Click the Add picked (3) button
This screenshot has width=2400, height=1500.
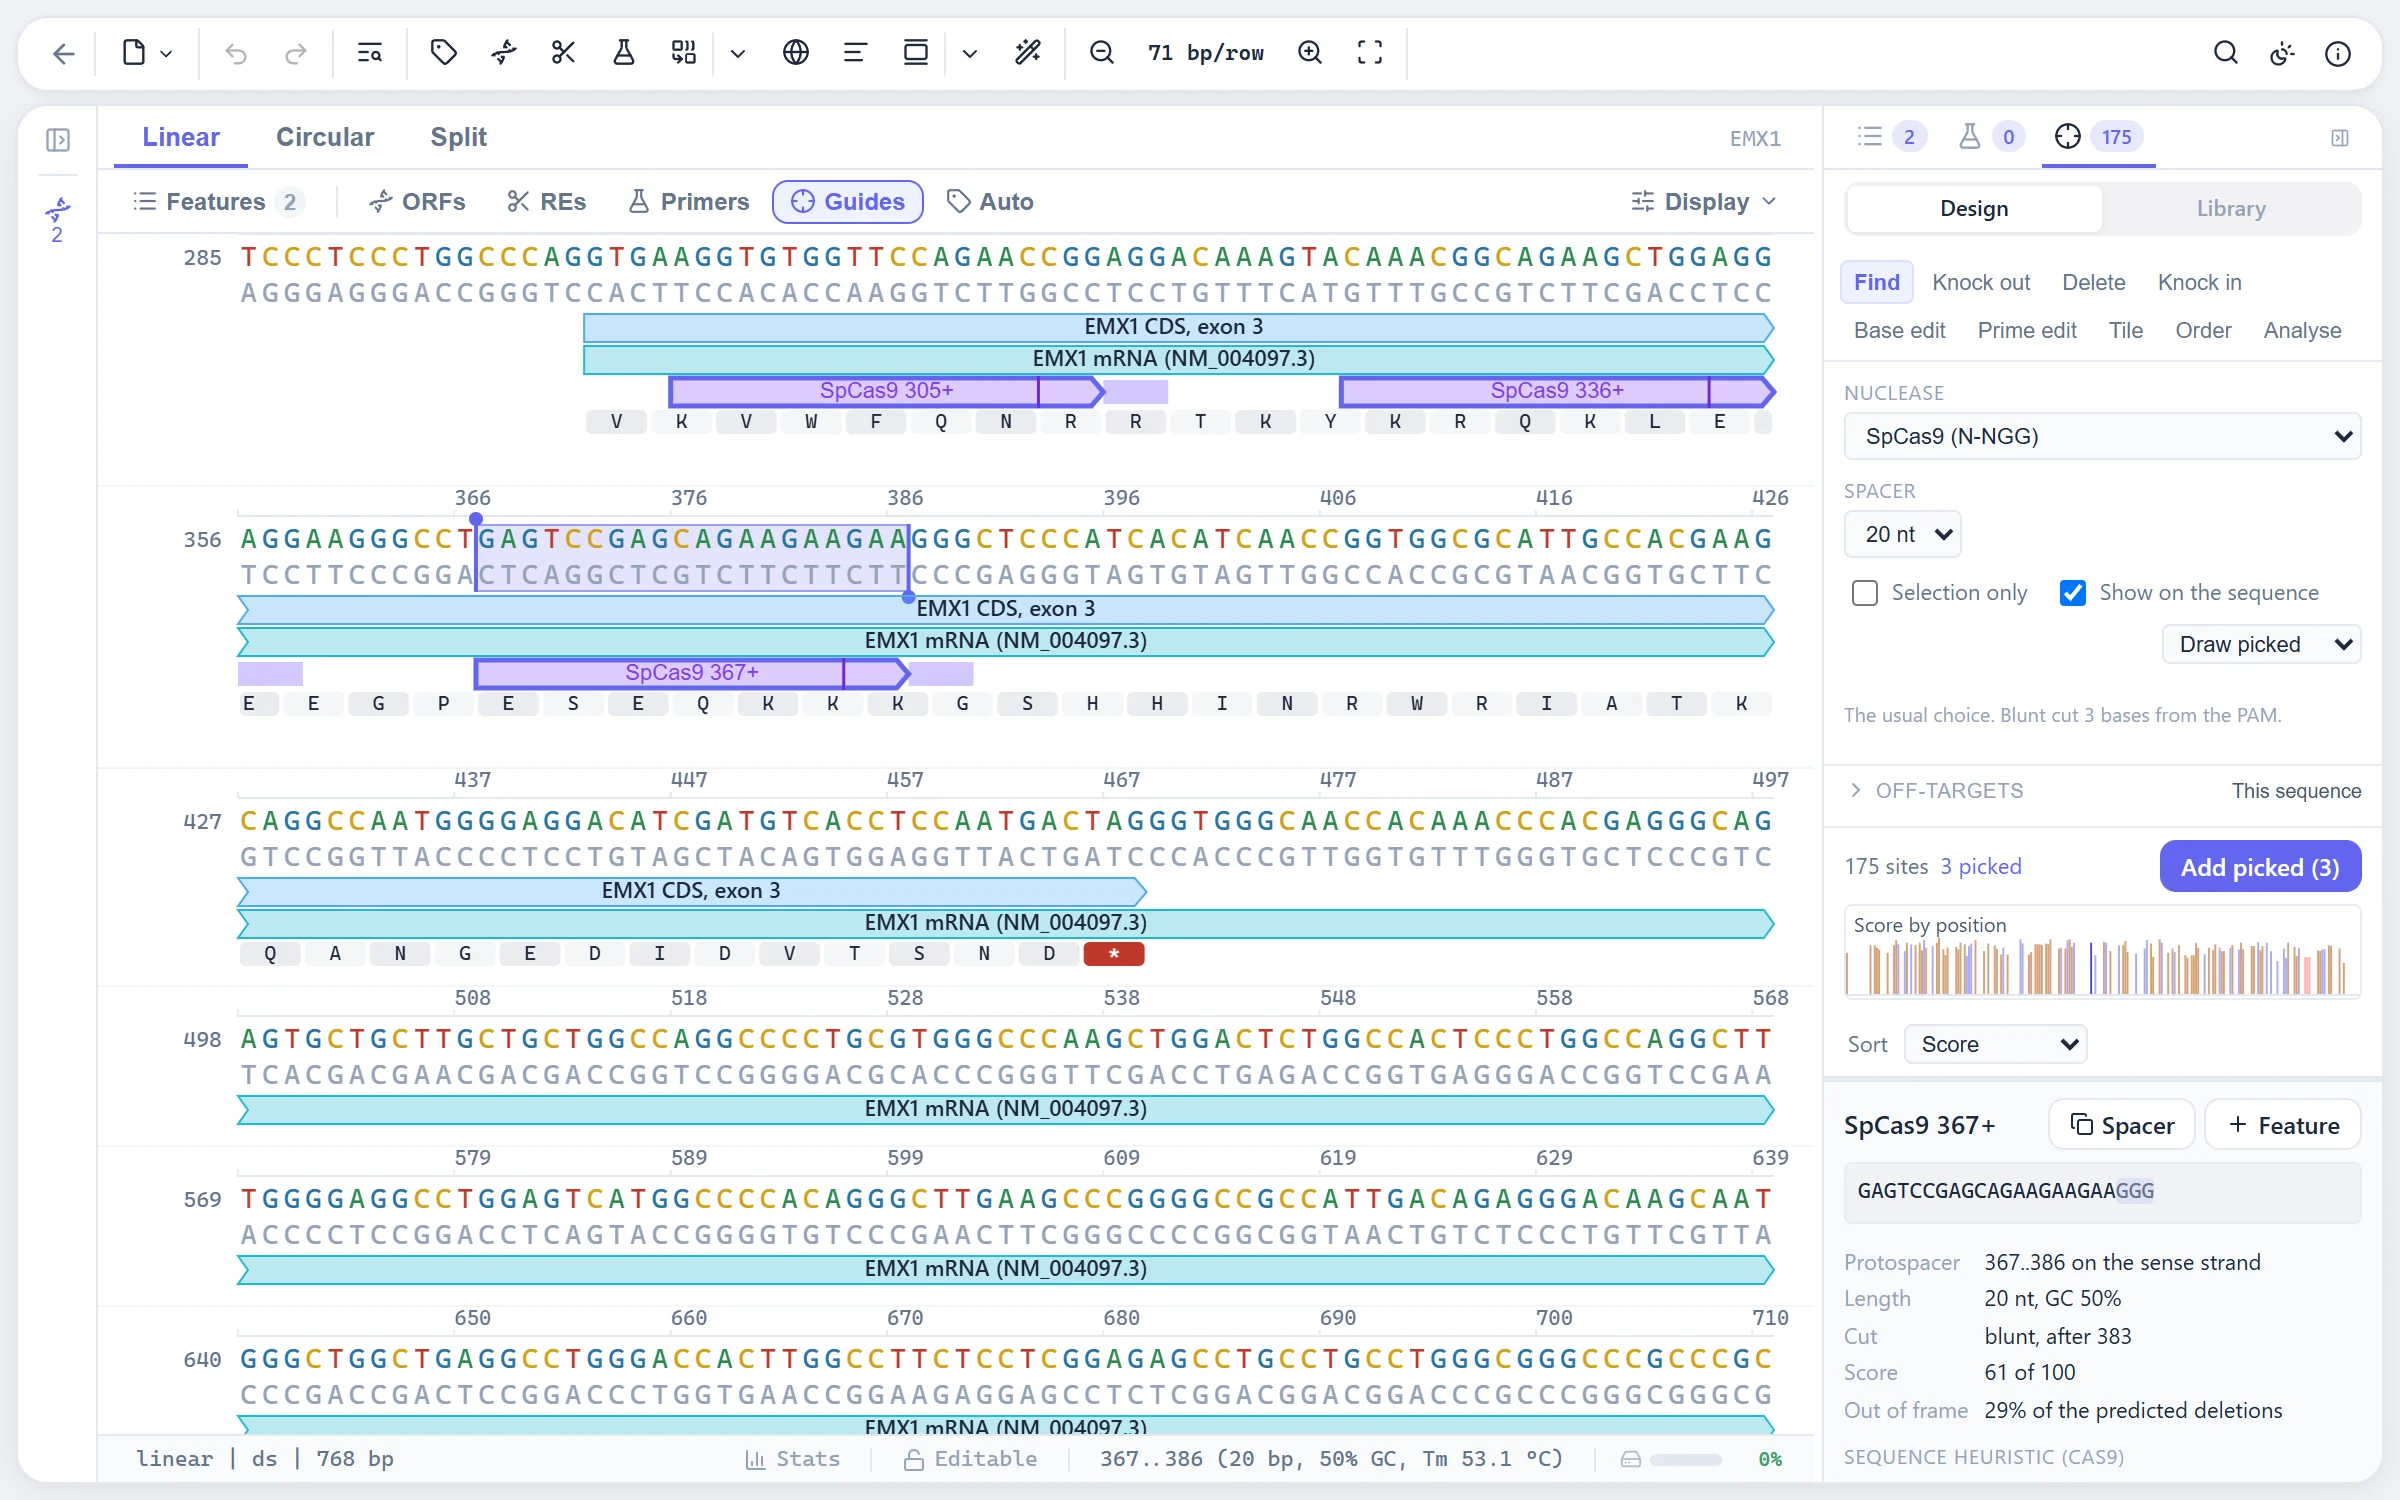(x=2260, y=867)
